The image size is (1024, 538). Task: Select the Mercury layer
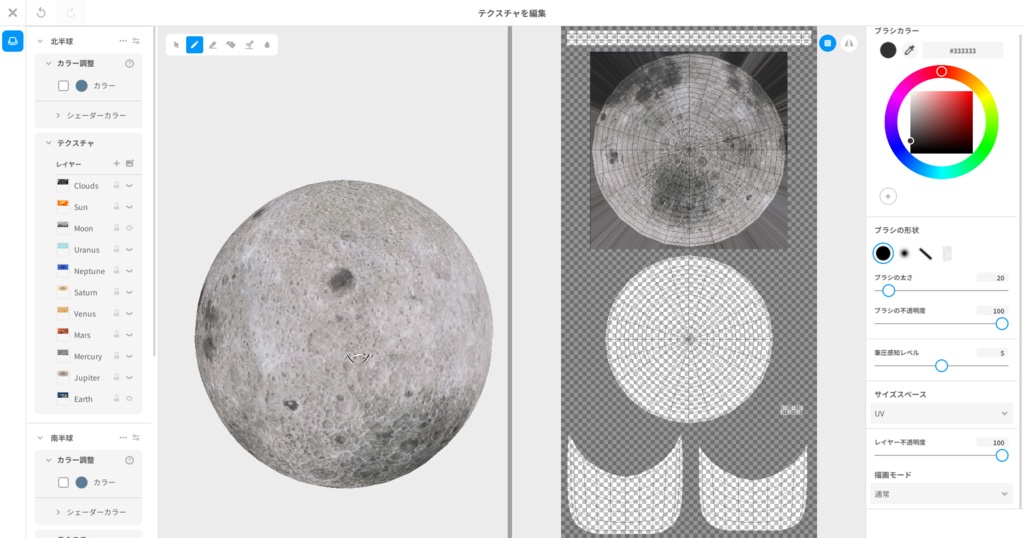click(88, 356)
